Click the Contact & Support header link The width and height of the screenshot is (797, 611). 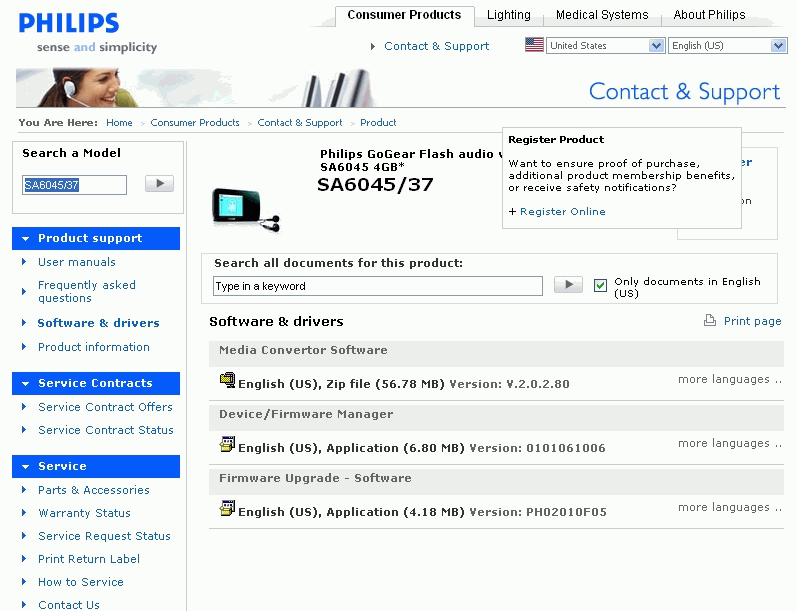[x=437, y=46]
